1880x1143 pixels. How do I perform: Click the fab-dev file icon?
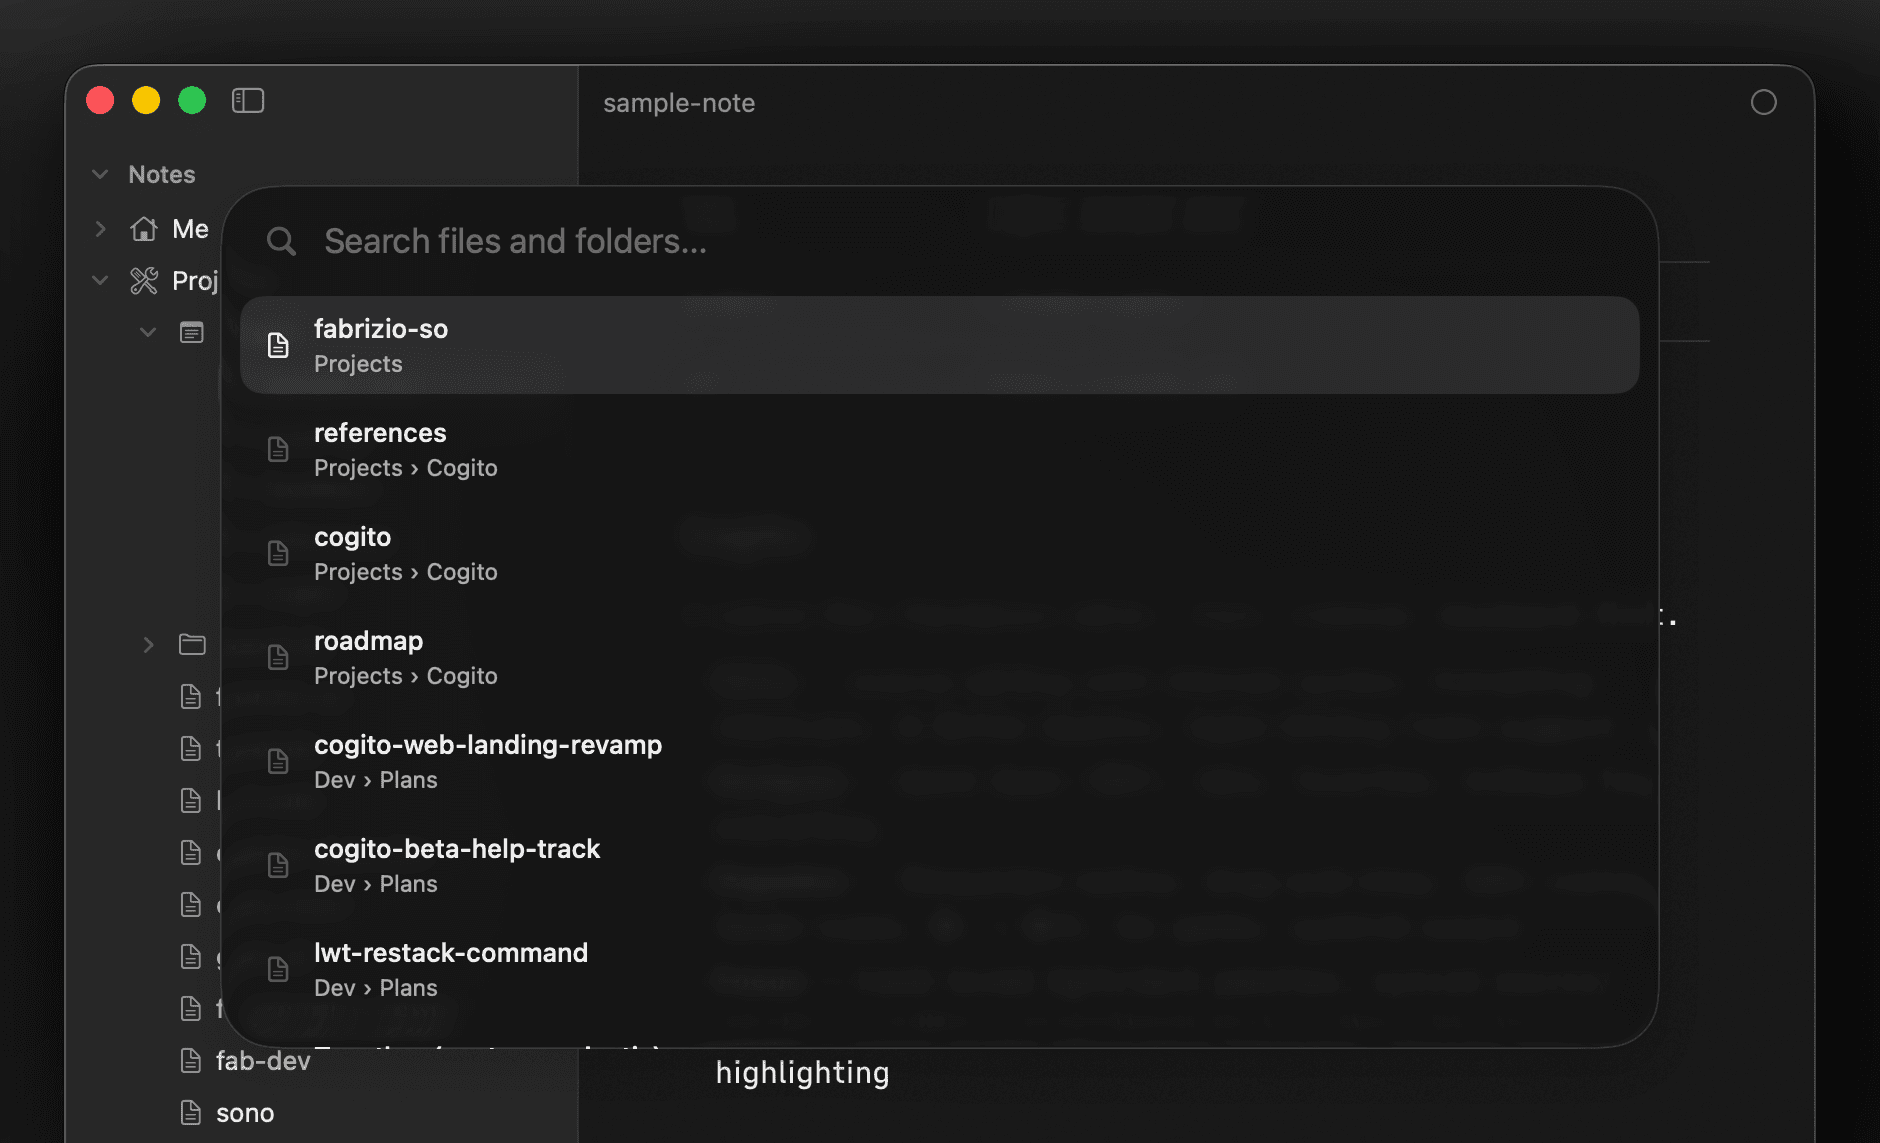(191, 1061)
